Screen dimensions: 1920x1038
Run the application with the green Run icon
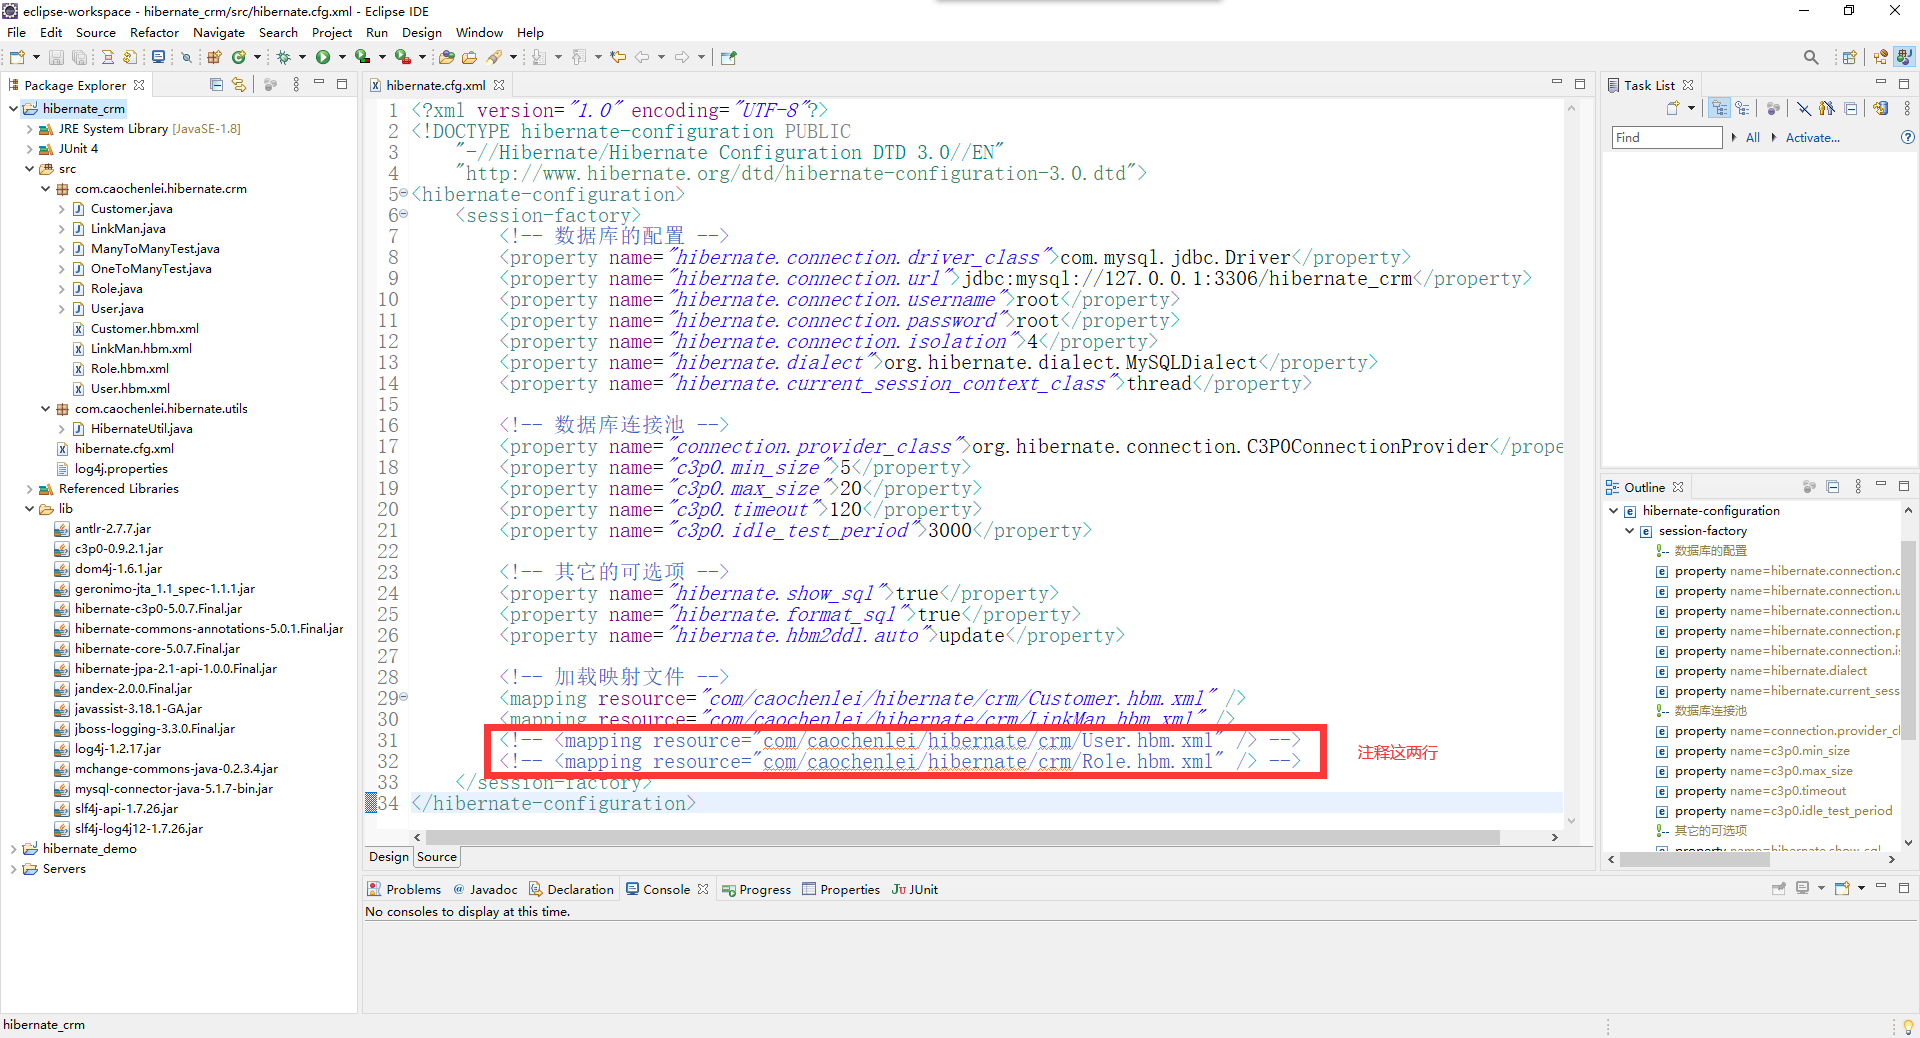[x=323, y=57]
